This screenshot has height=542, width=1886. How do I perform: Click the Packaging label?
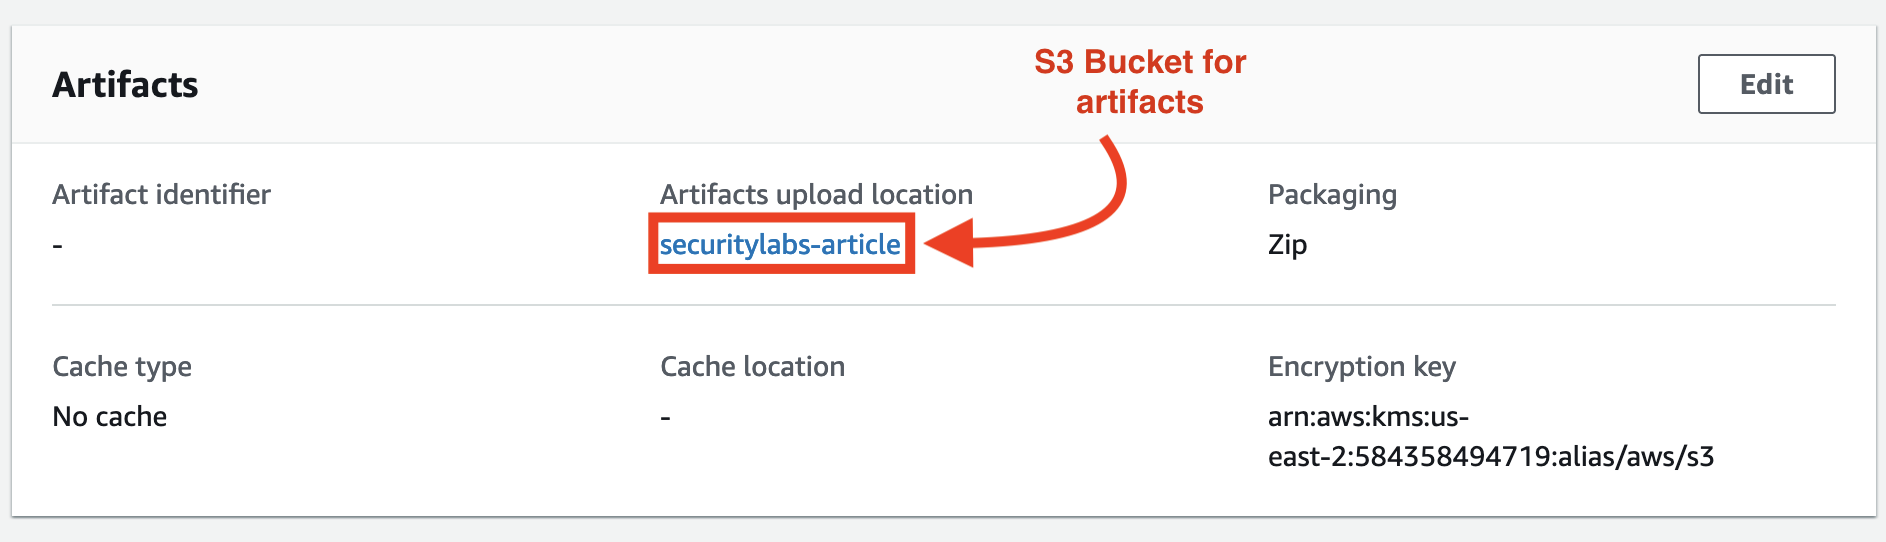click(x=1332, y=195)
